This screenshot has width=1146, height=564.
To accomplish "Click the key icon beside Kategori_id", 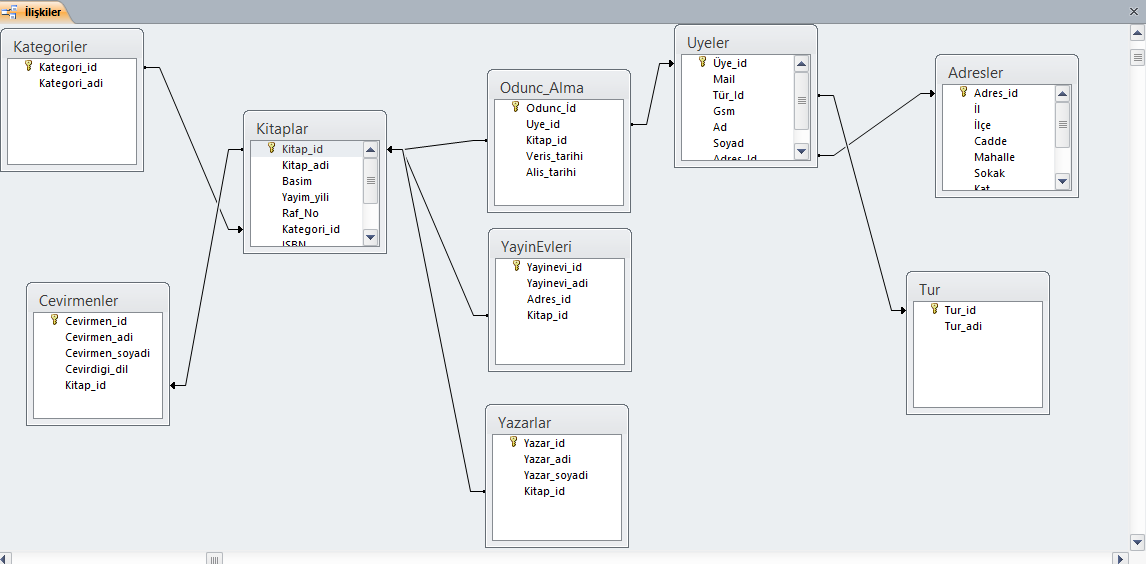I will pyautogui.click(x=28, y=66).
